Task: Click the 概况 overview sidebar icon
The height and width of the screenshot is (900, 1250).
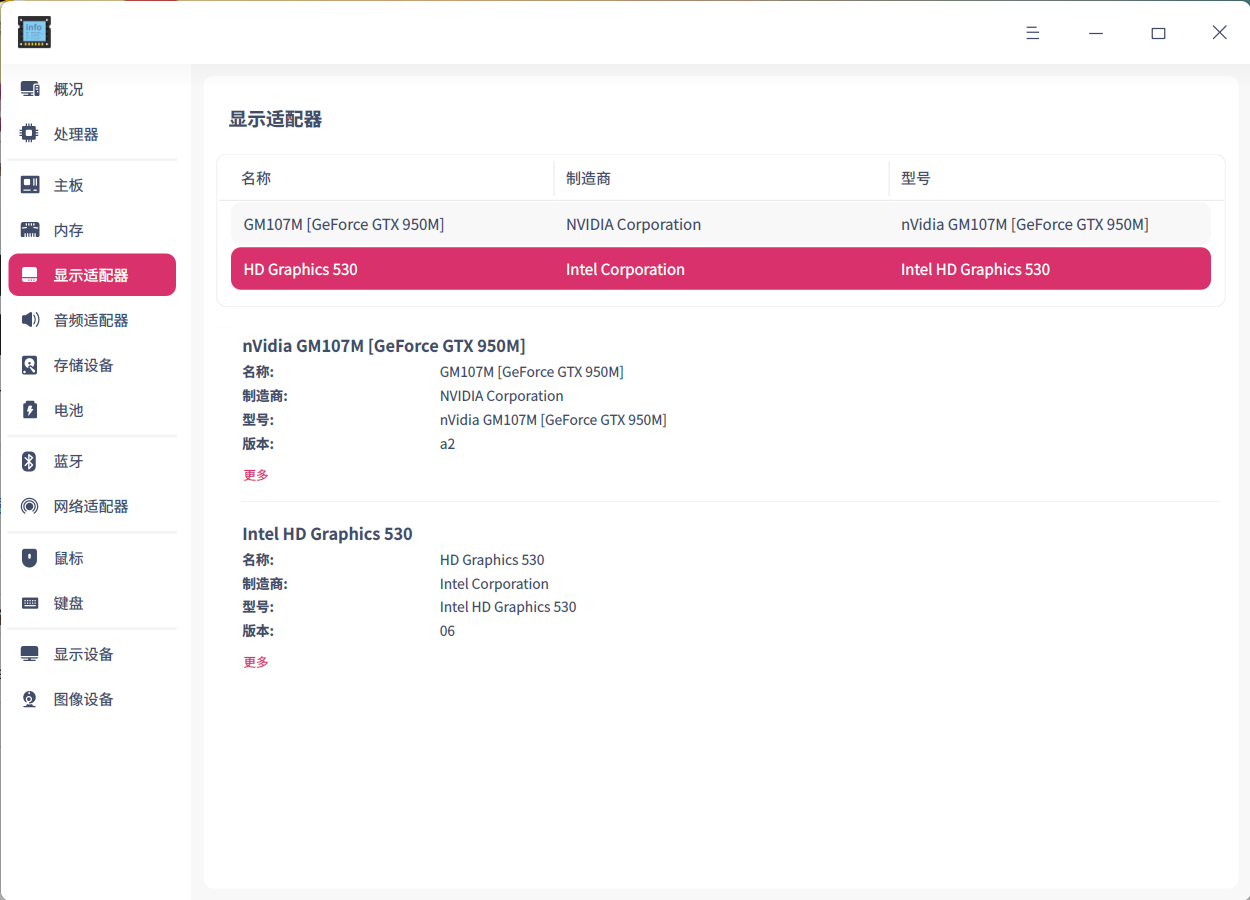Action: [30, 89]
